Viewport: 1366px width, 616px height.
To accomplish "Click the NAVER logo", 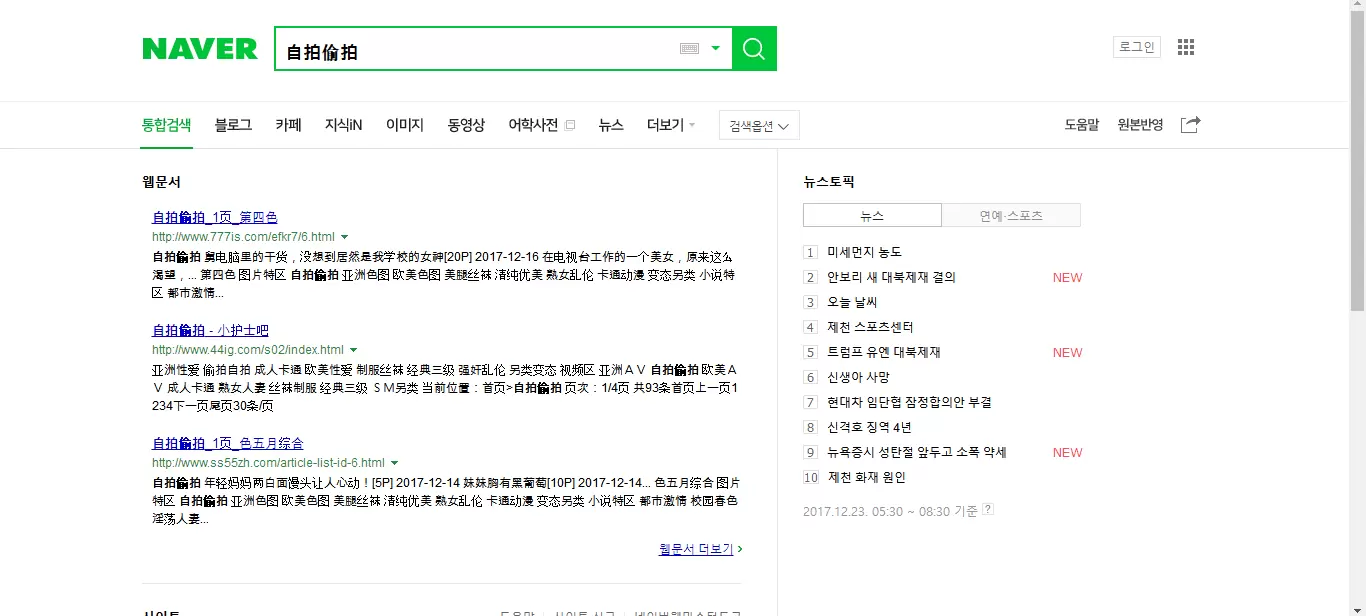I will [x=200, y=49].
